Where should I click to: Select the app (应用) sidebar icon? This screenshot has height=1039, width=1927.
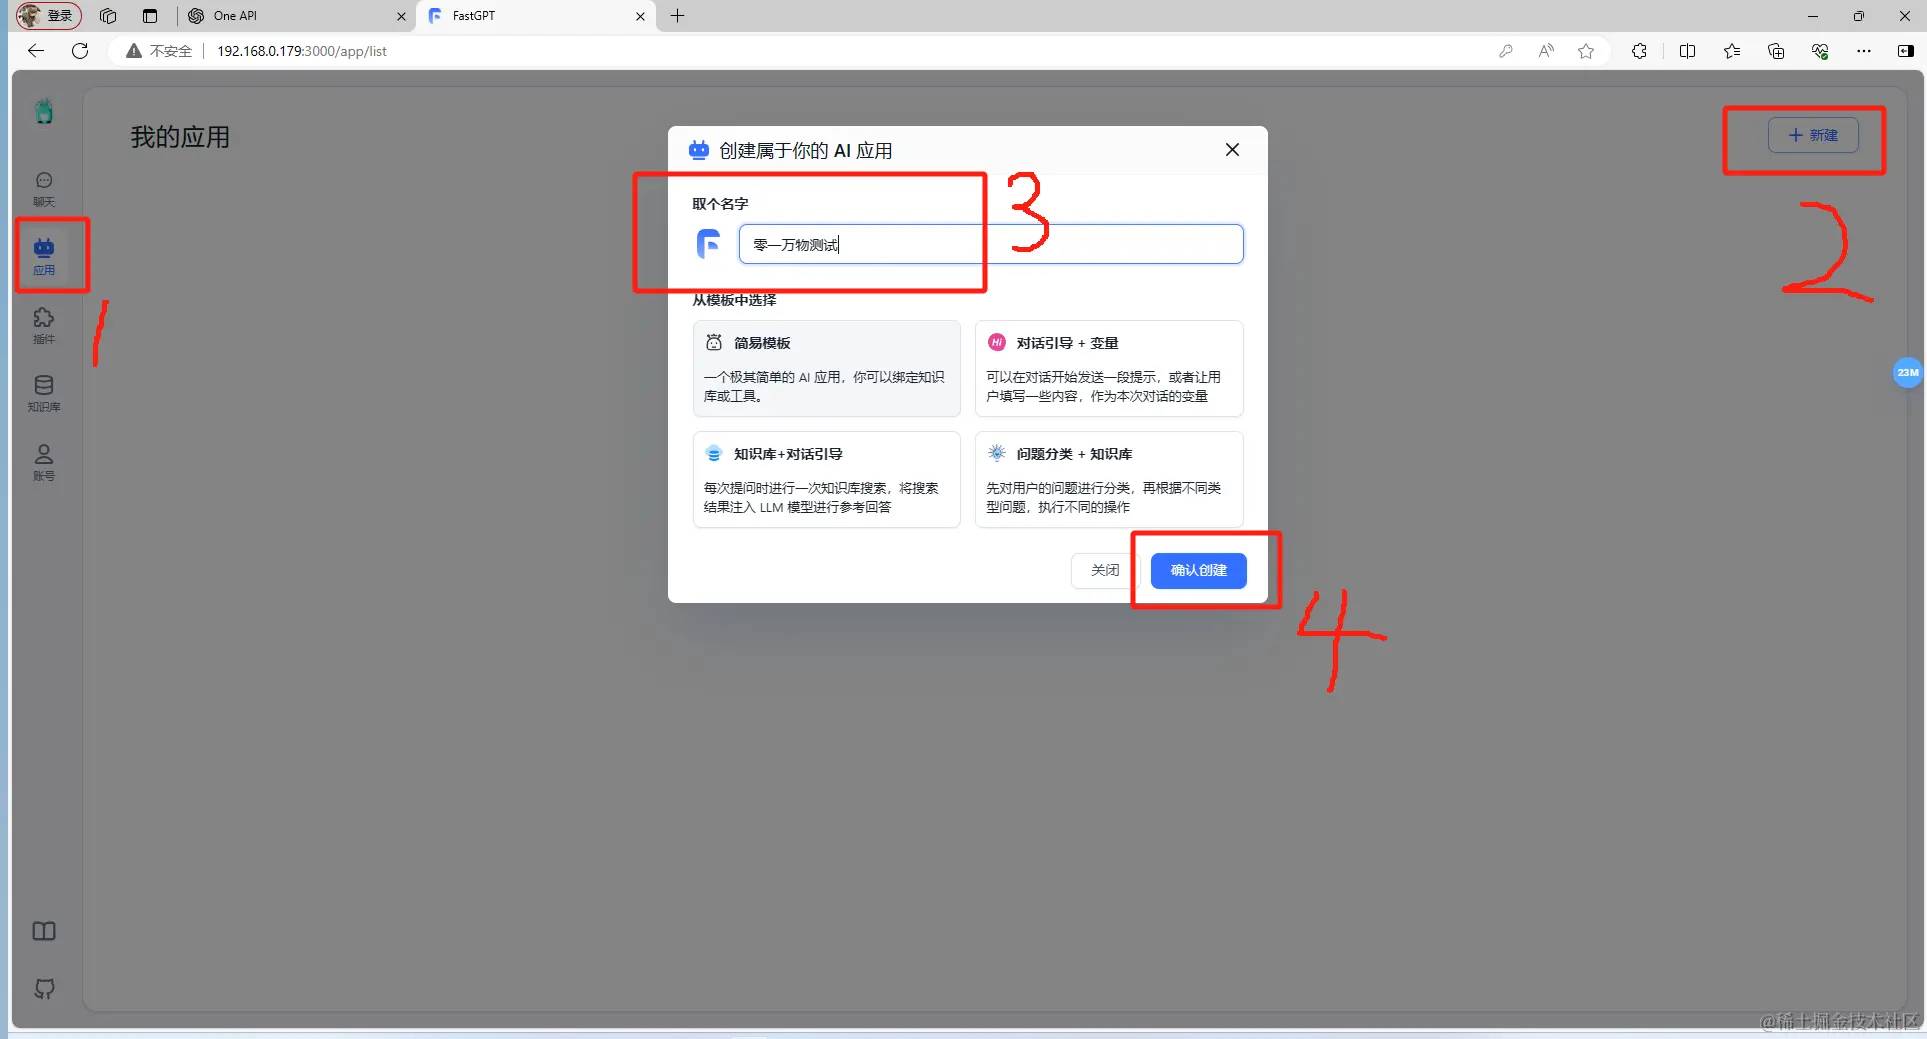coord(44,256)
